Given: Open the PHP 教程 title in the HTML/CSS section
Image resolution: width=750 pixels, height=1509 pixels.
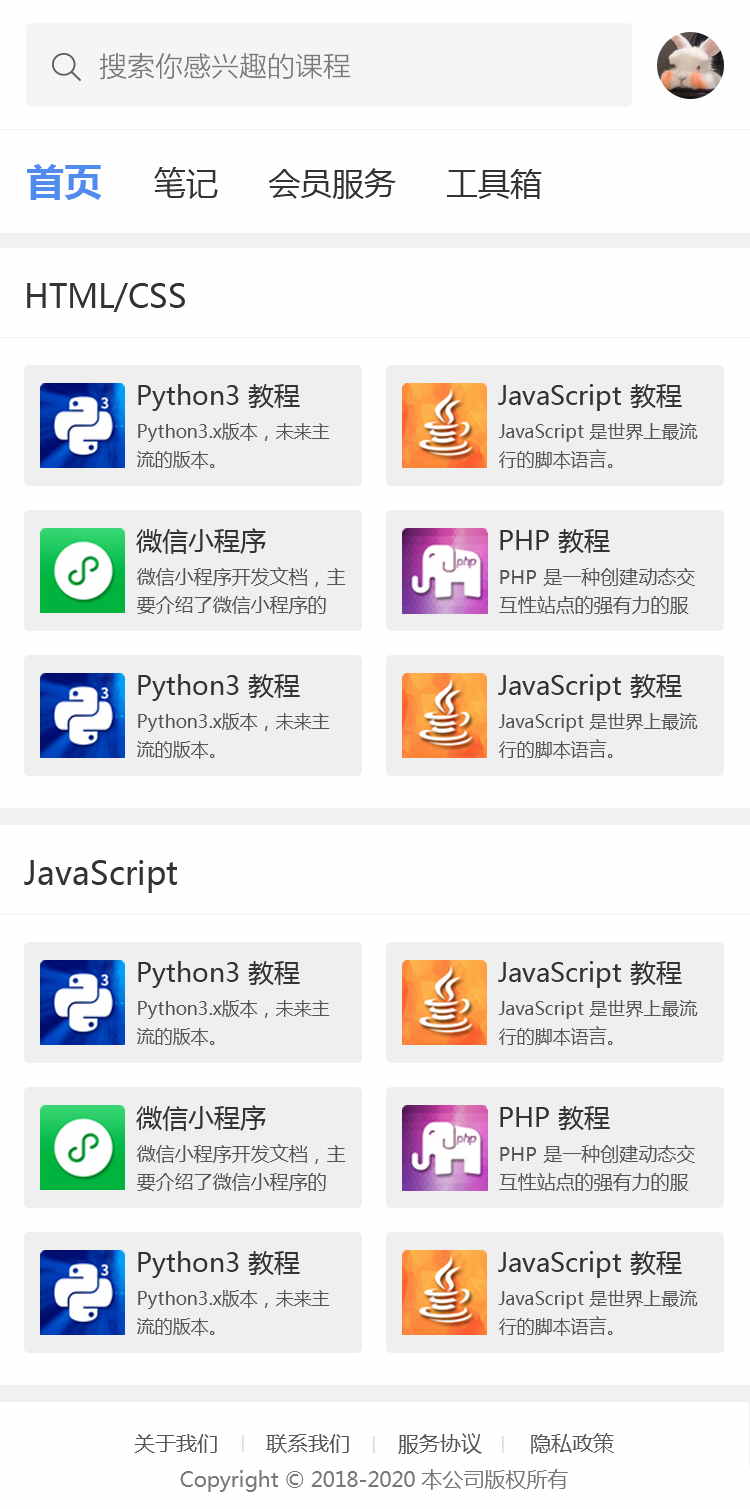Looking at the screenshot, I should (x=554, y=541).
